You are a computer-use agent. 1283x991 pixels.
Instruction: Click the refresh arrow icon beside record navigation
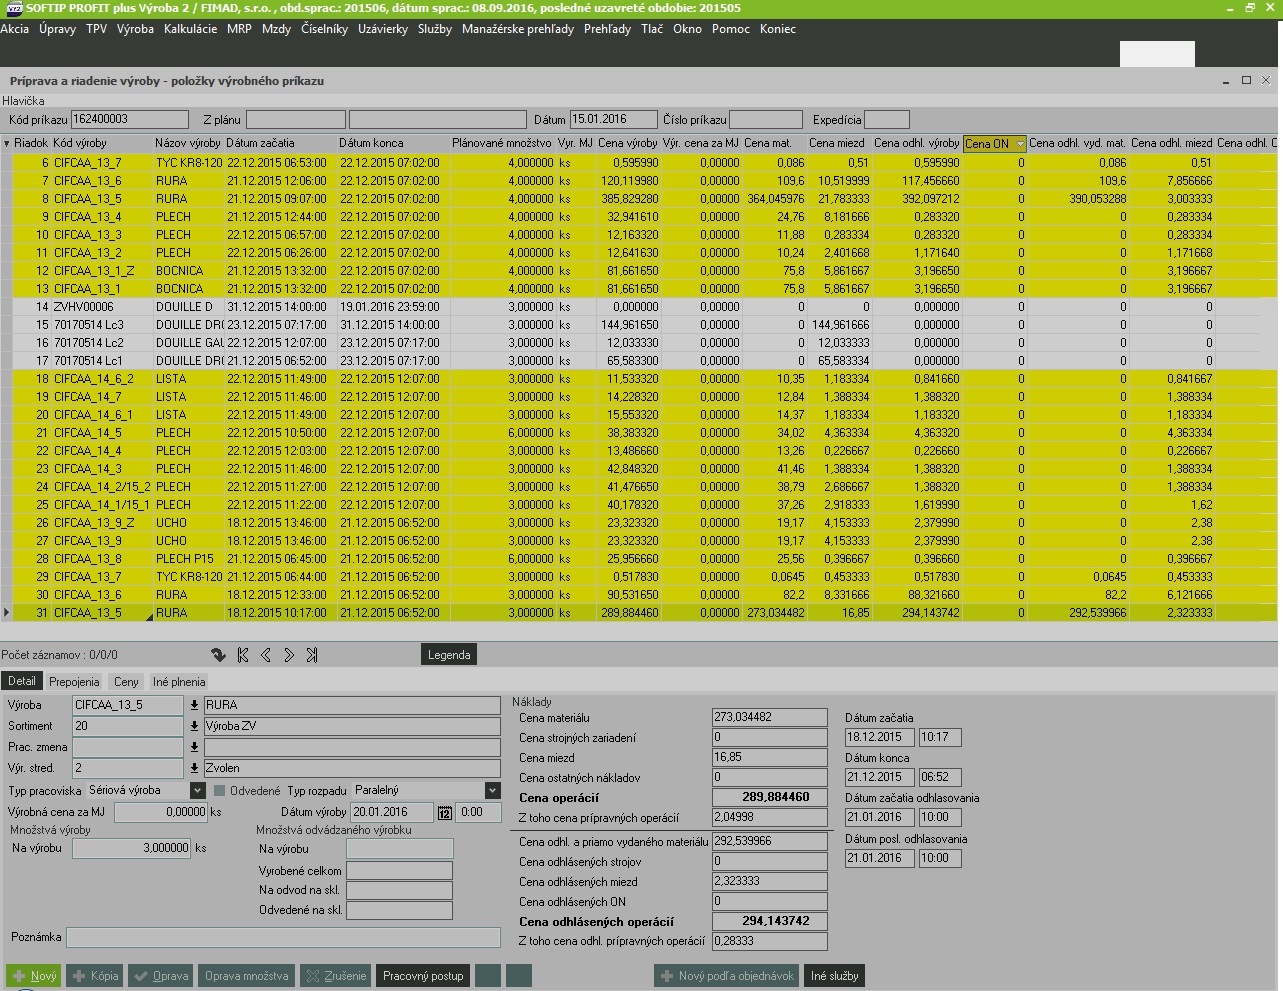pyautogui.click(x=218, y=655)
